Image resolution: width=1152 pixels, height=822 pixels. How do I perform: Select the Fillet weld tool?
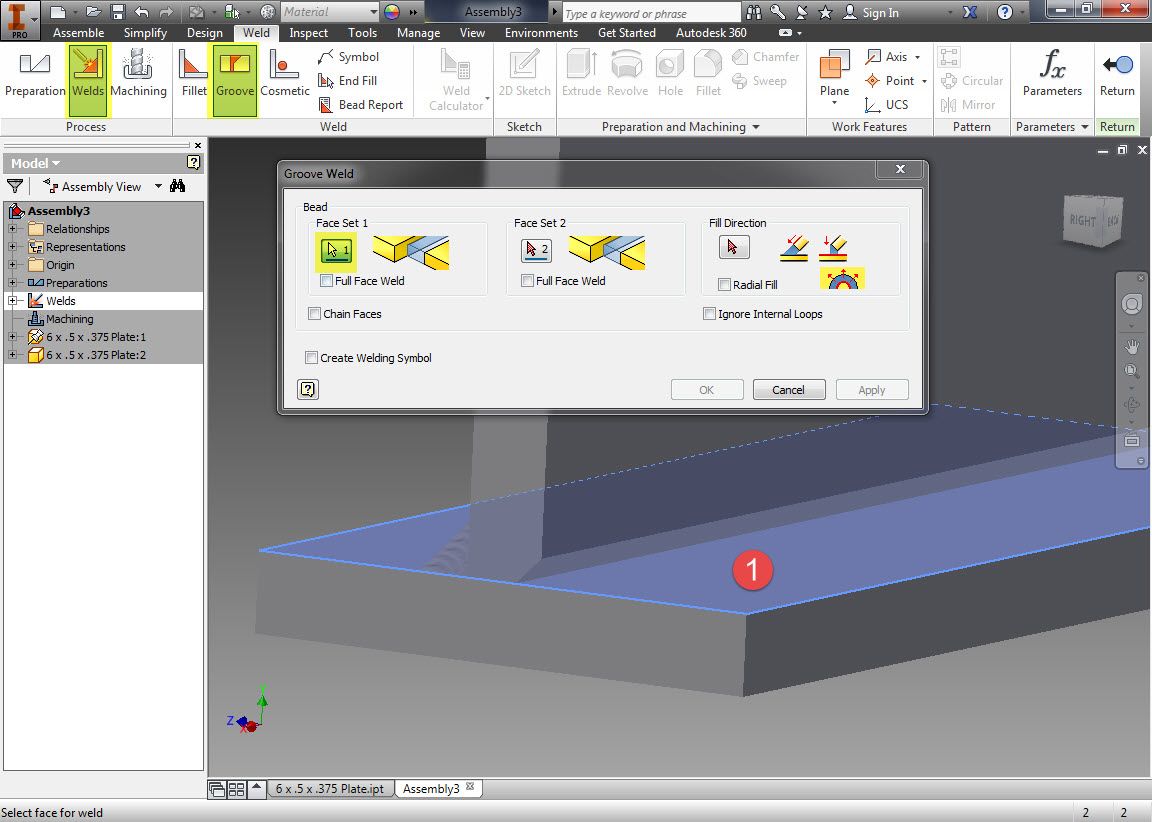click(x=193, y=75)
